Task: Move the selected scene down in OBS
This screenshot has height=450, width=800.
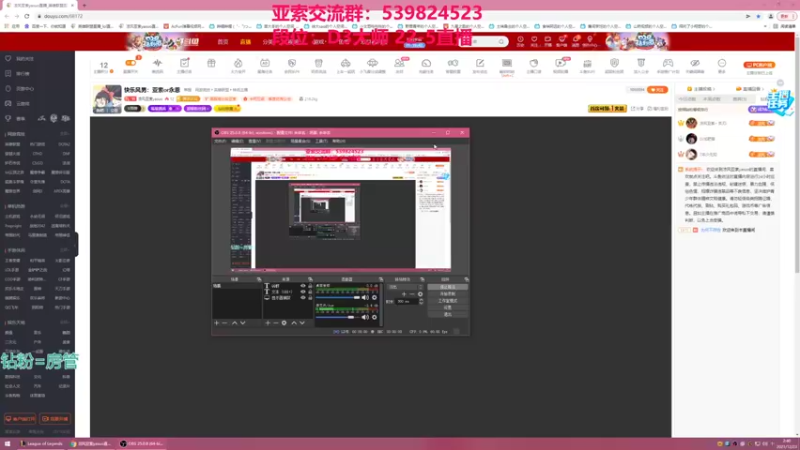Action: point(243,323)
